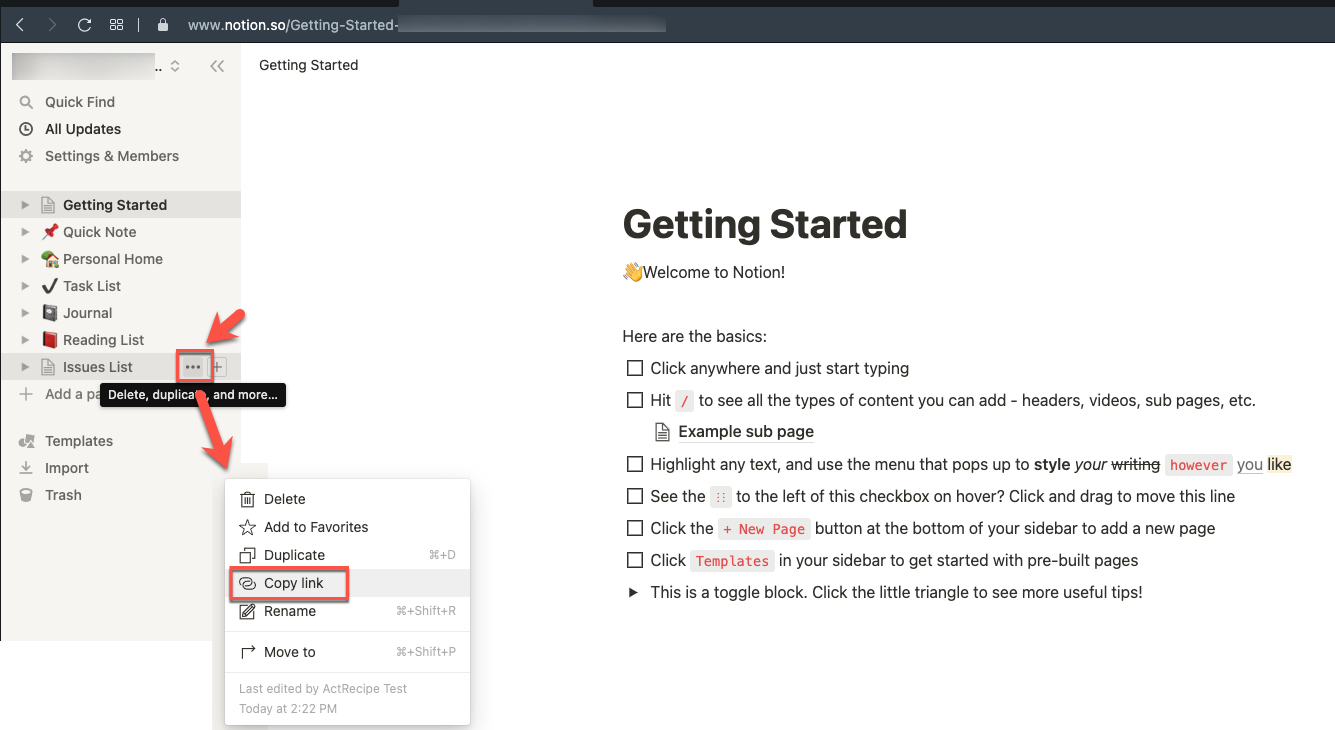Click the Settings & Members gear icon
Screen dimensions: 1335x730
[x=27, y=156]
